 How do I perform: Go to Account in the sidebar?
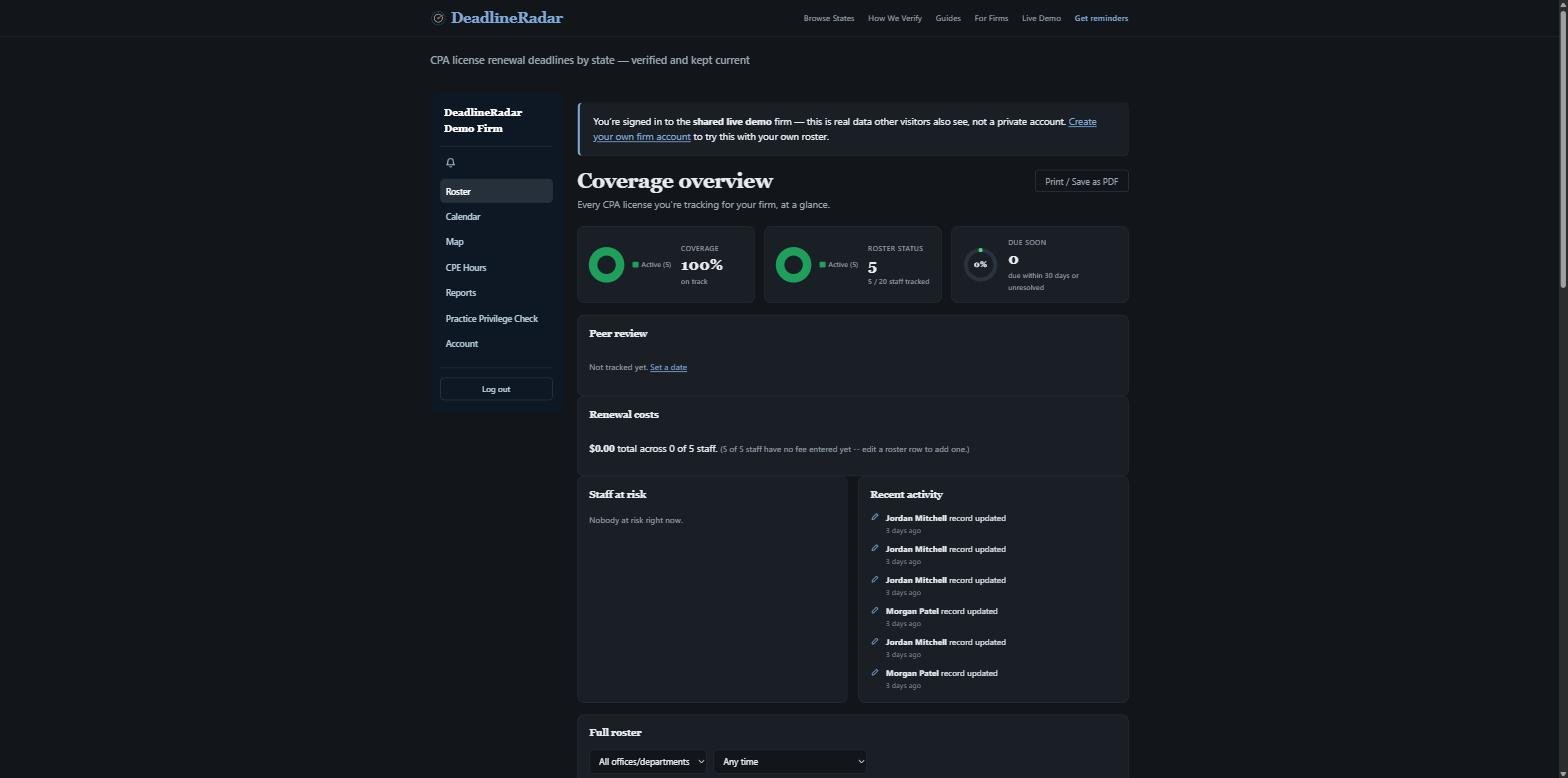(x=496, y=344)
